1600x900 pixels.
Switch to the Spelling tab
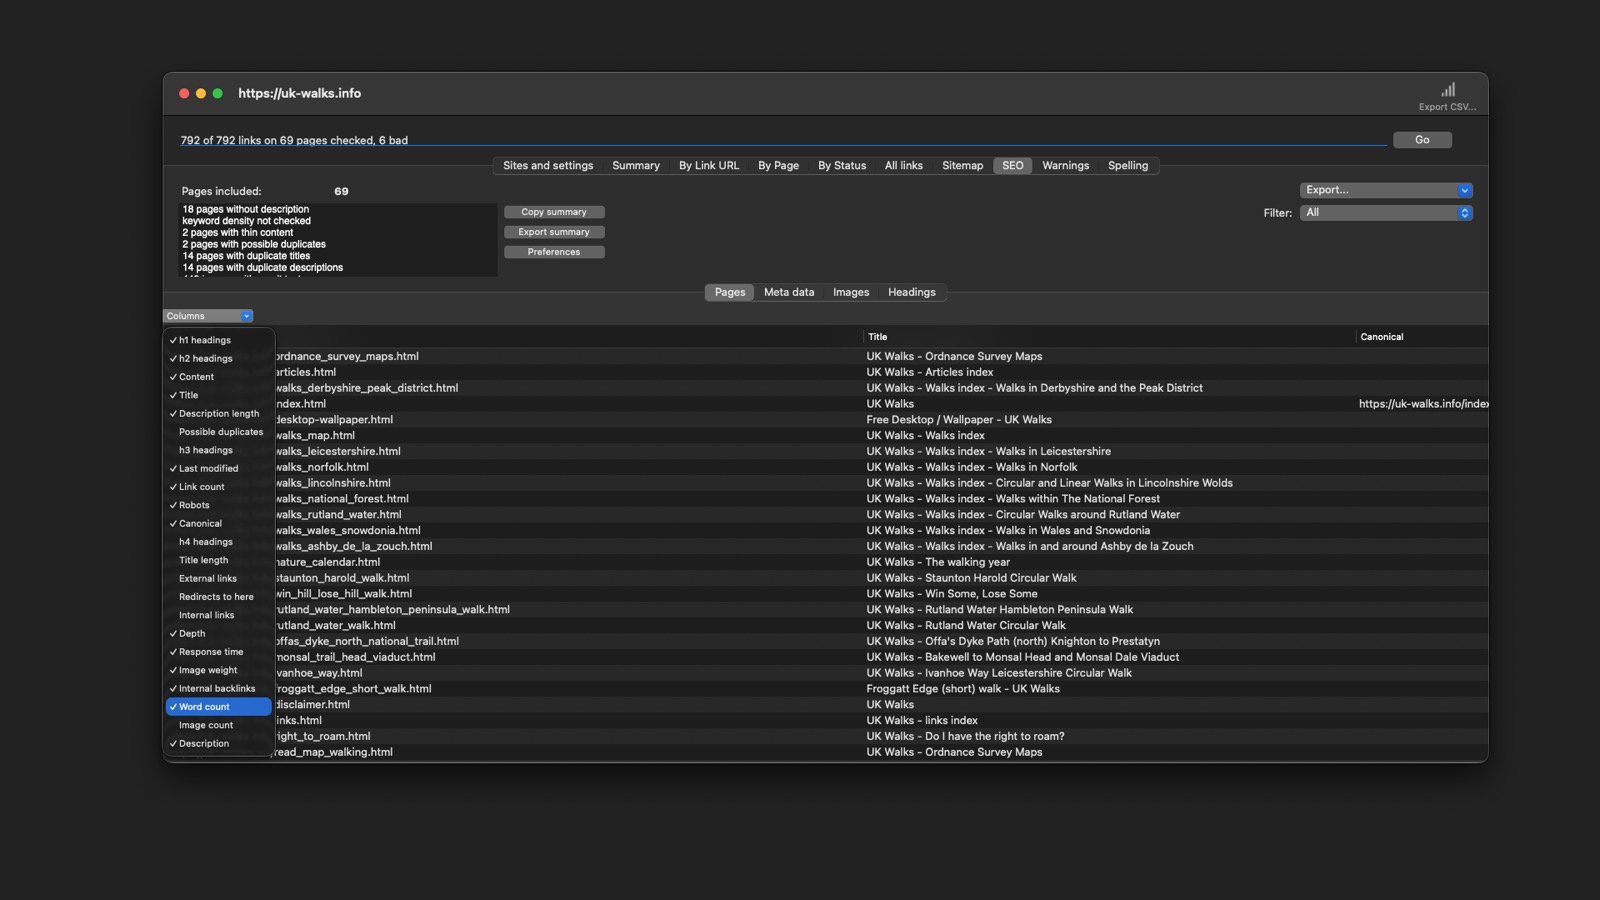[1128, 166]
